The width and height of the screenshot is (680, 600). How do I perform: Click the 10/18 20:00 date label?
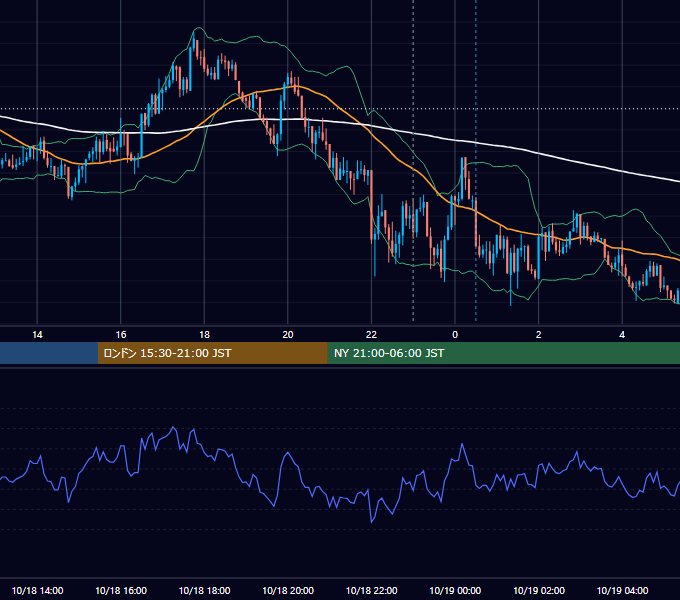coord(288,590)
